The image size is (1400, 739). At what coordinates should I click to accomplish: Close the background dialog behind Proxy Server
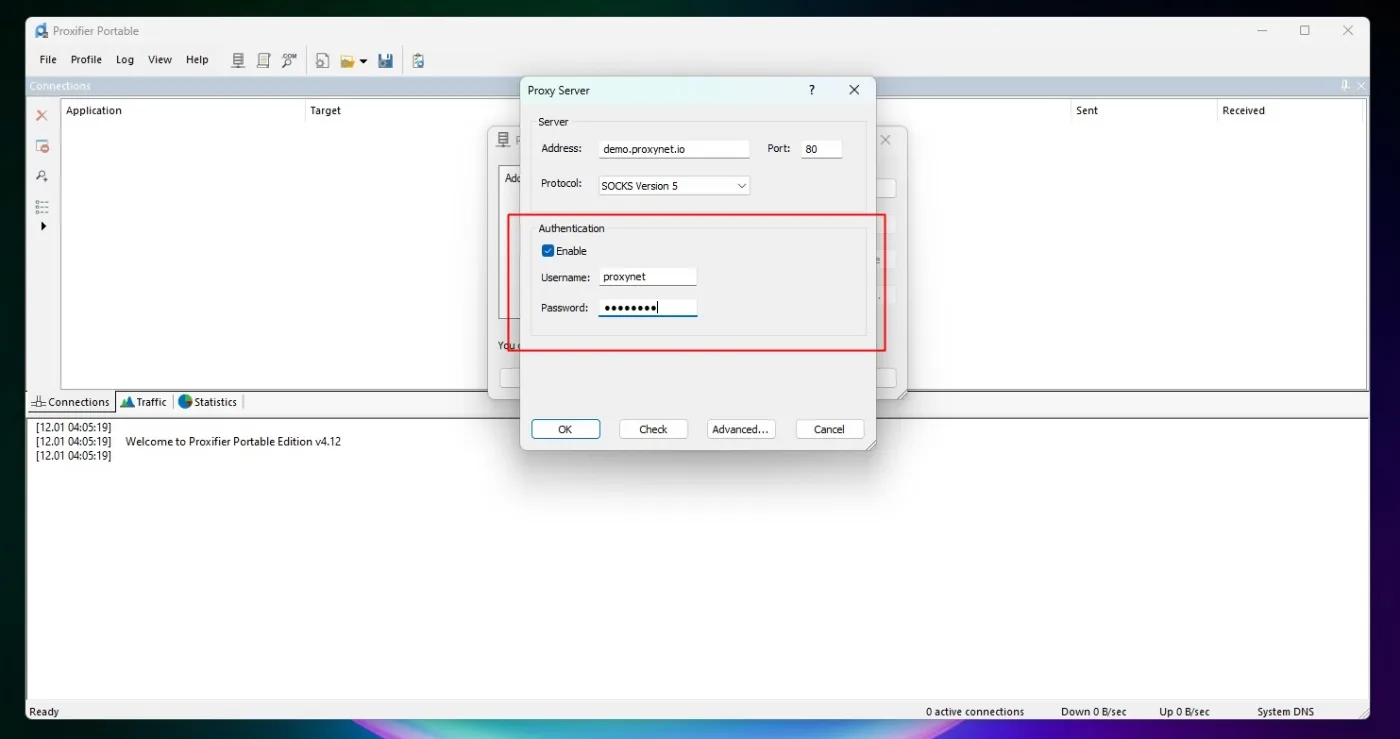tap(886, 140)
